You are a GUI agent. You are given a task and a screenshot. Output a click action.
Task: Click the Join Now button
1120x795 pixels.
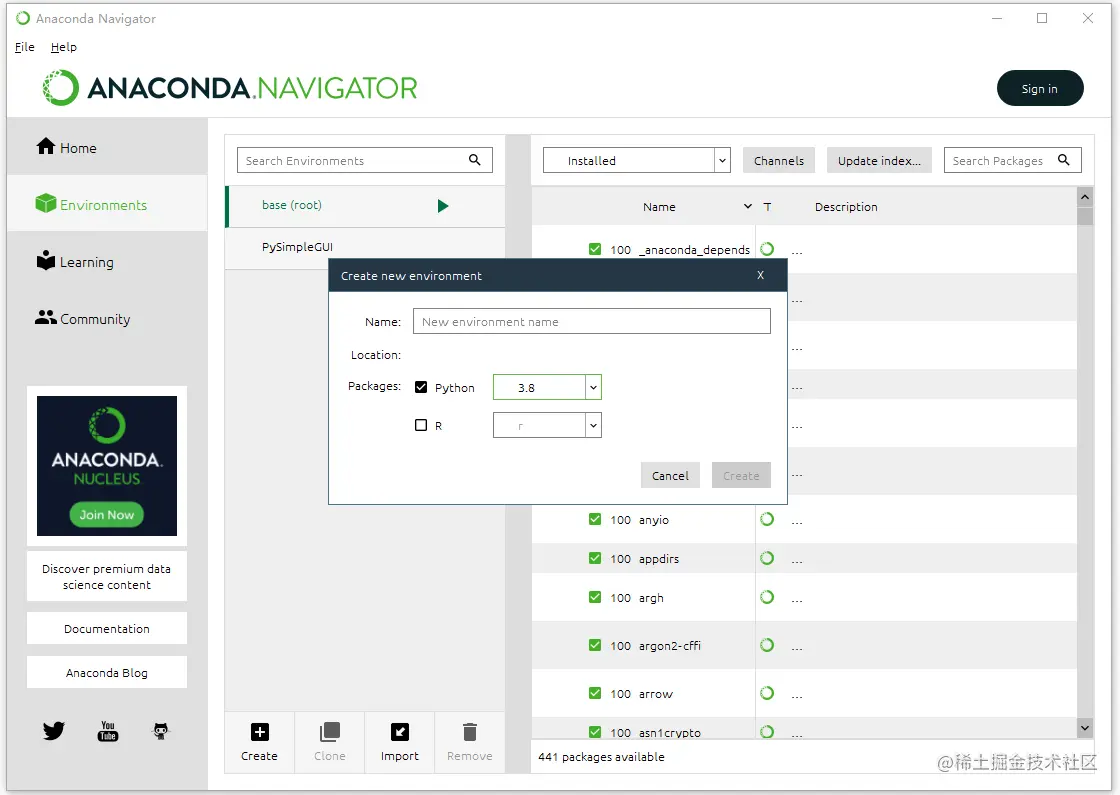106,514
